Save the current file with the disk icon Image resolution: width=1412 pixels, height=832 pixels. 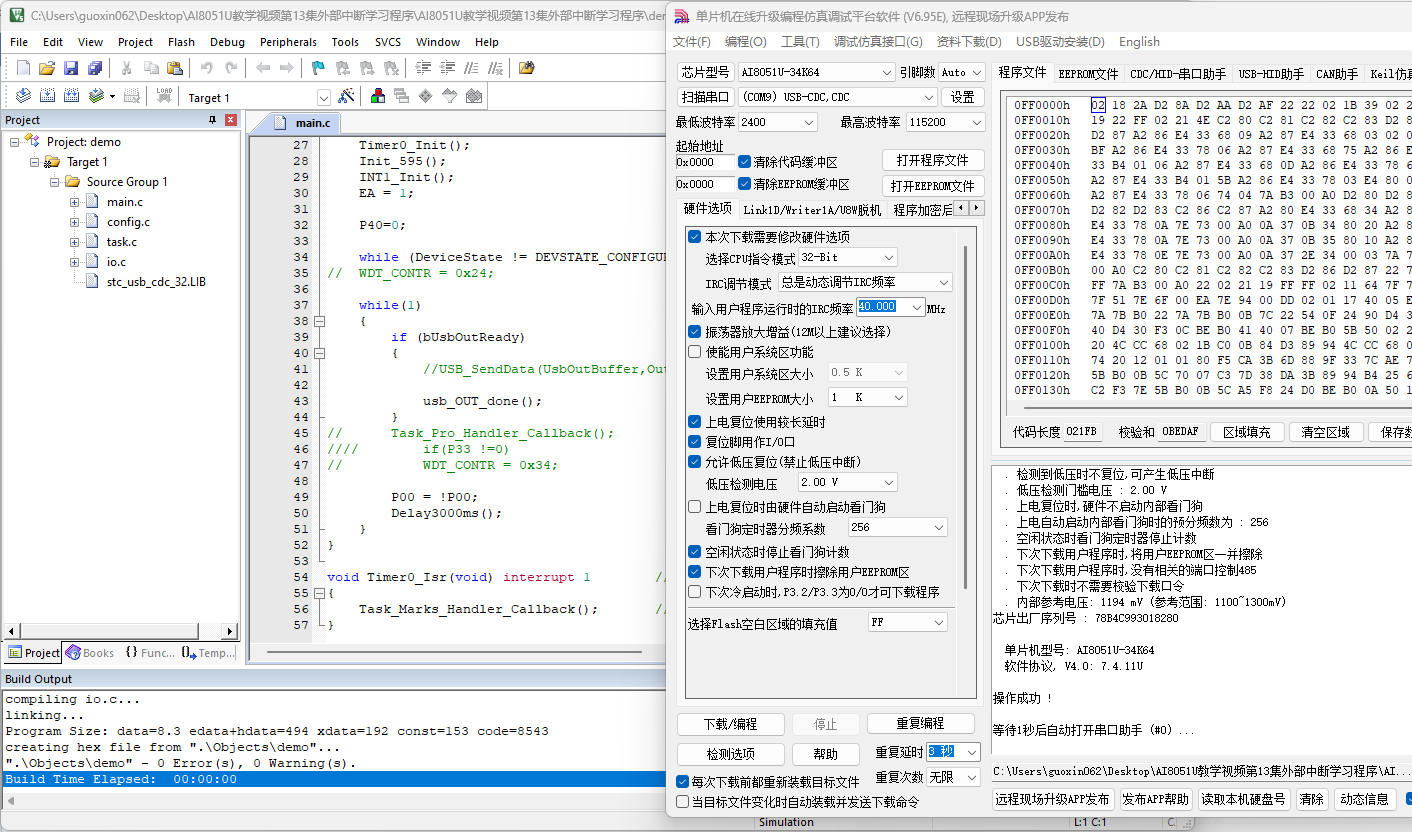point(71,68)
